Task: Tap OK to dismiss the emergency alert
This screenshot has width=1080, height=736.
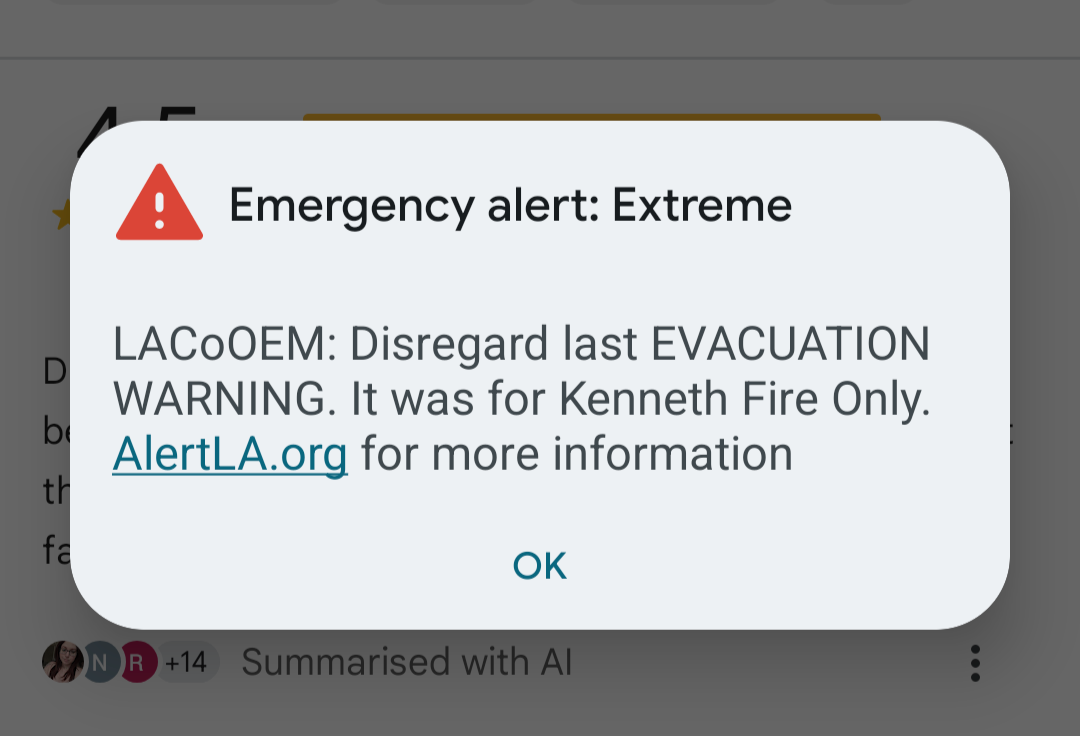Action: click(539, 566)
